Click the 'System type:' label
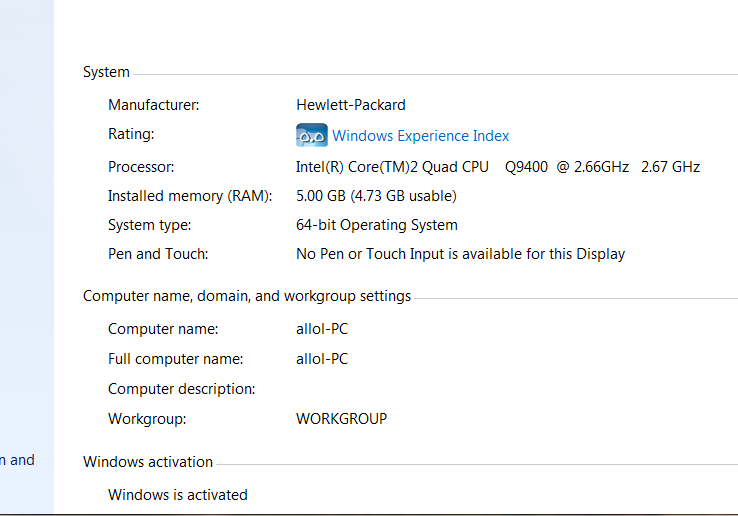Screen dimensions: 738x516 (149, 225)
